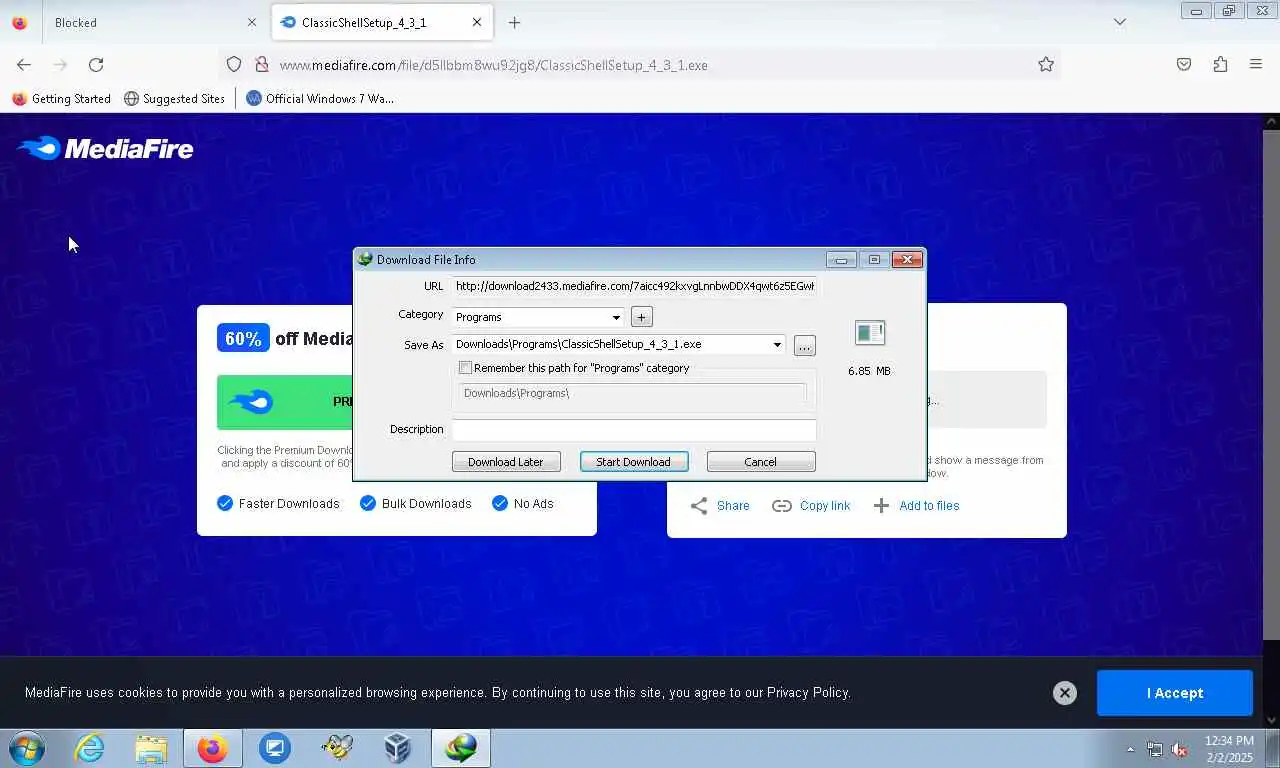Open Internet Download Manager taskbar icon

[460, 748]
